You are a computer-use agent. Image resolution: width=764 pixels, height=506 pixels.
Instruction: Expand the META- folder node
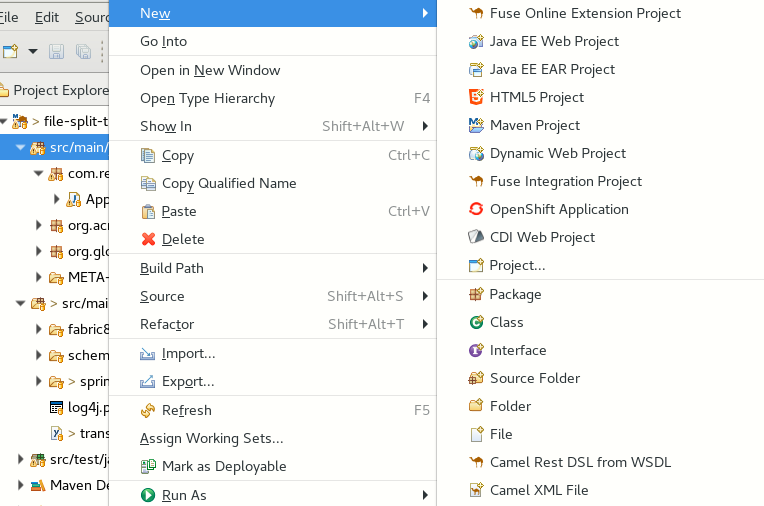tap(38, 277)
